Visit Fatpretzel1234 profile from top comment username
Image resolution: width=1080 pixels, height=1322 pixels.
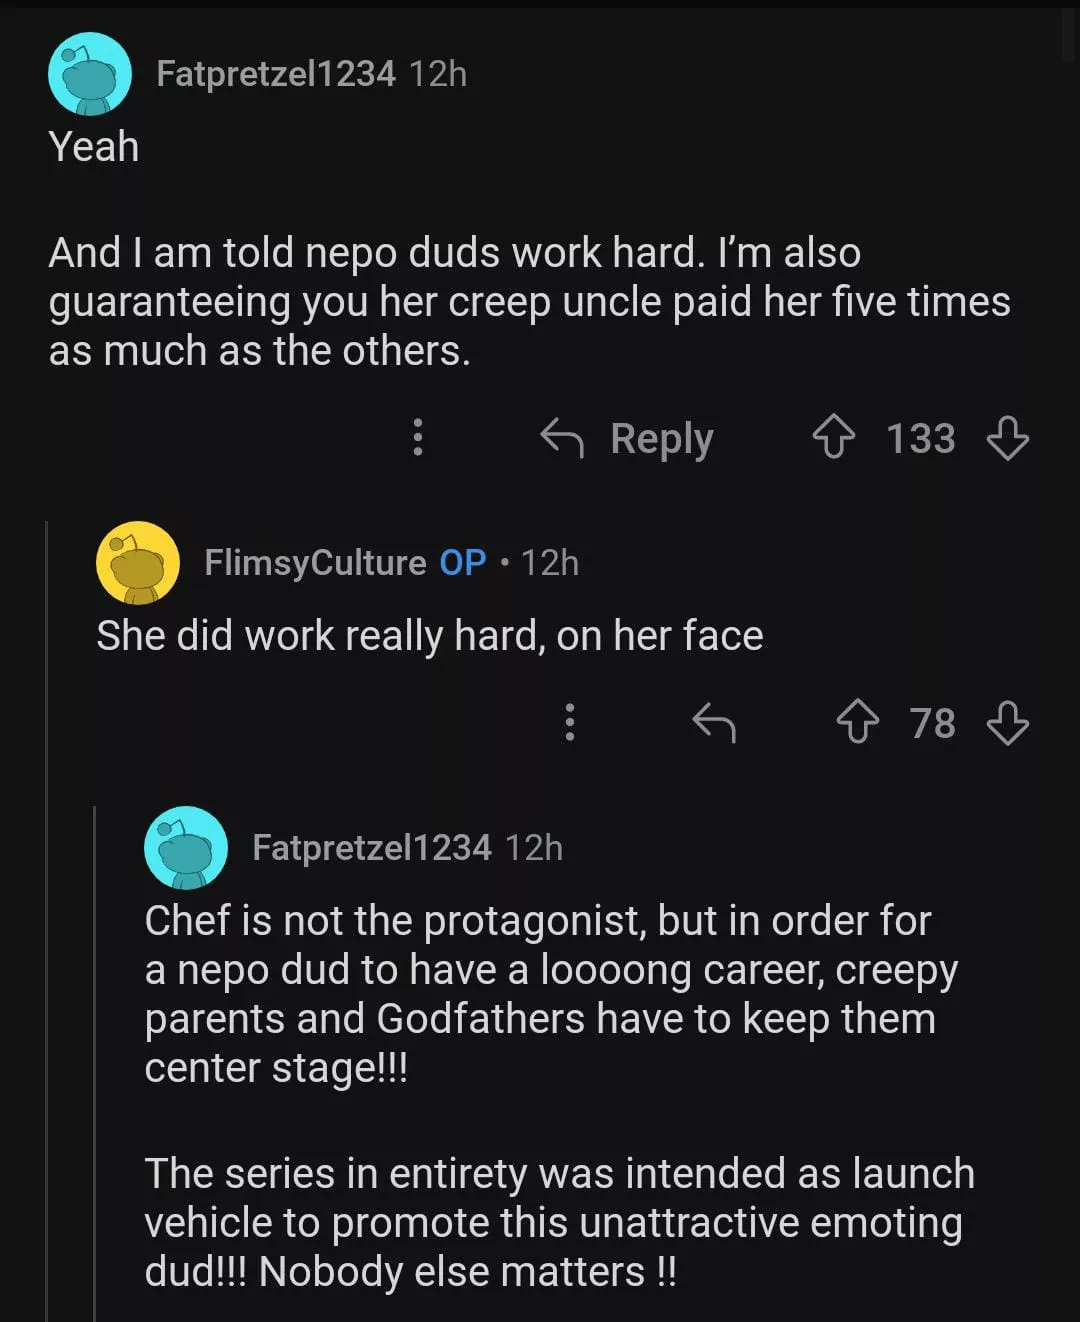(x=276, y=74)
